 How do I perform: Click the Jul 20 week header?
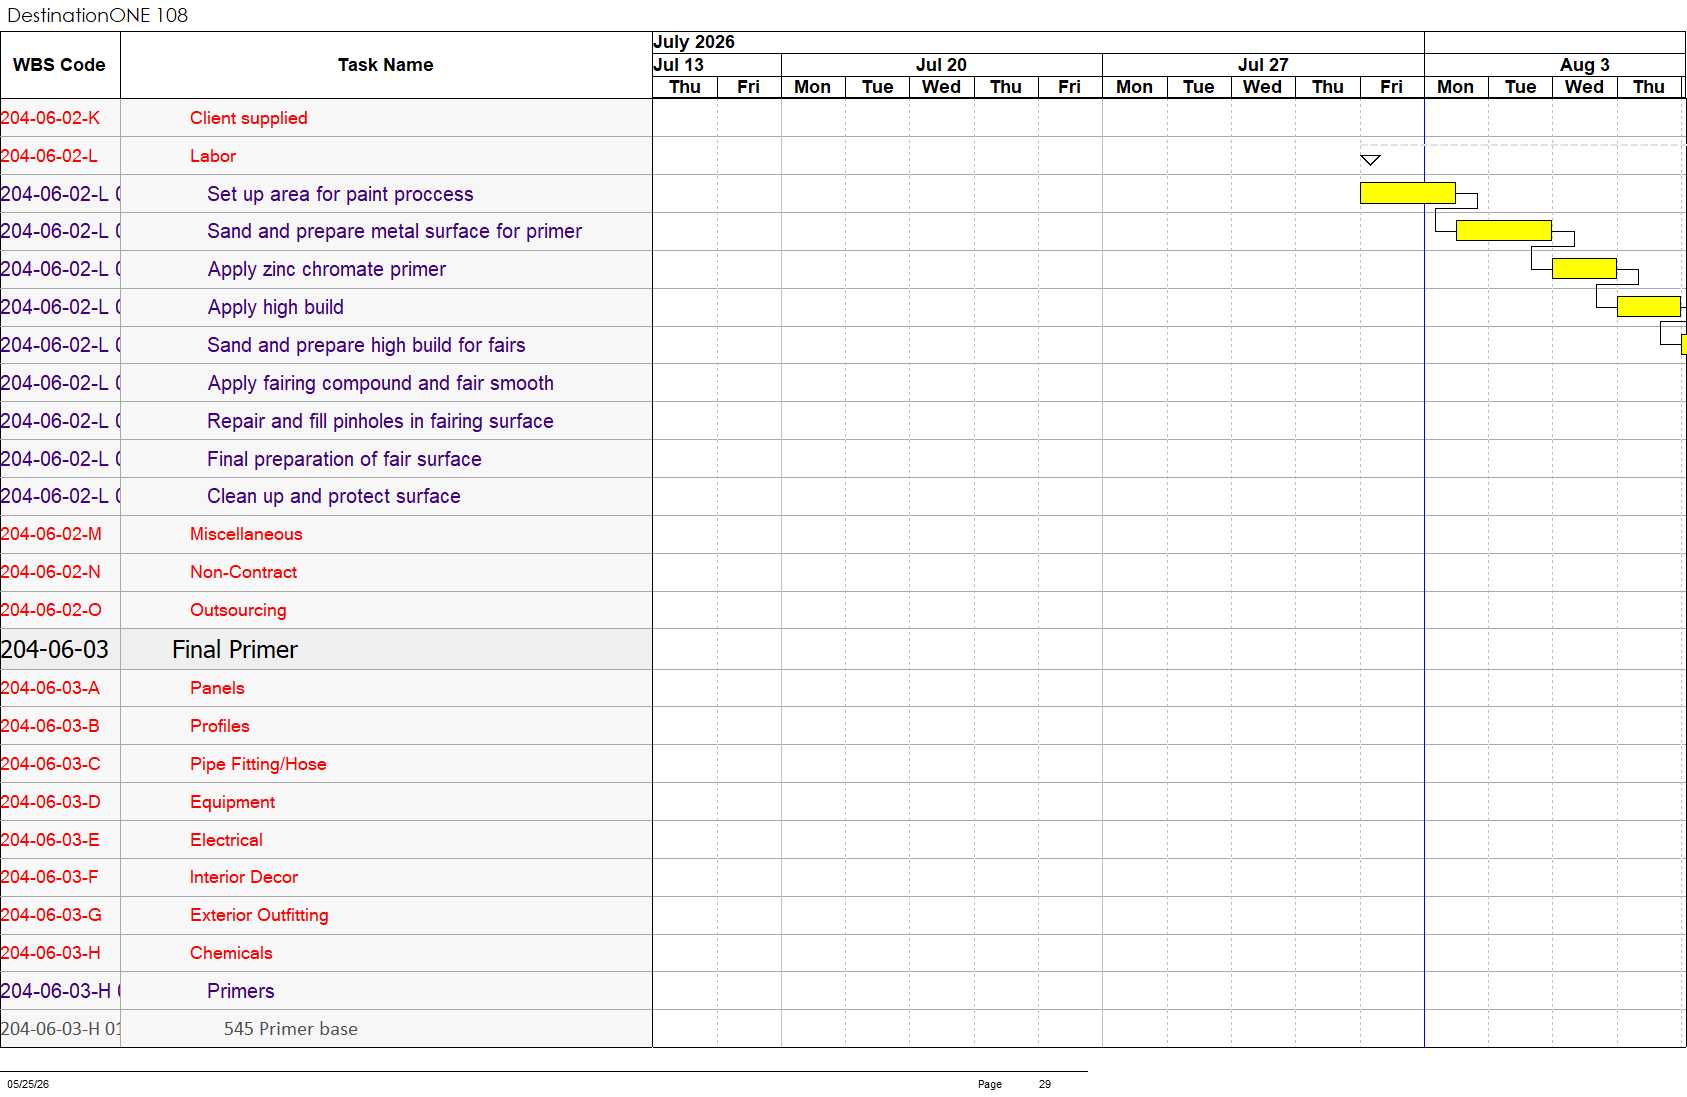coord(941,65)
